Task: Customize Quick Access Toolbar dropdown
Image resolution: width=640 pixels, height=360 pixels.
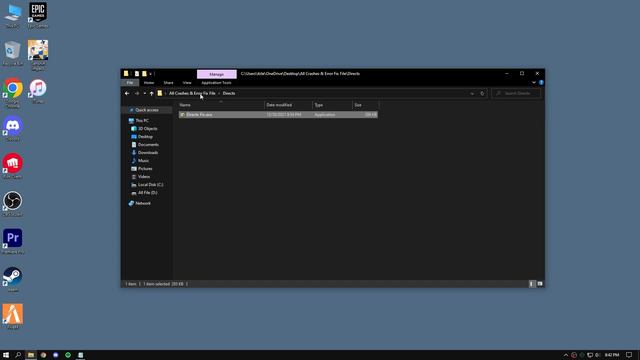Action: pos(151,74)
